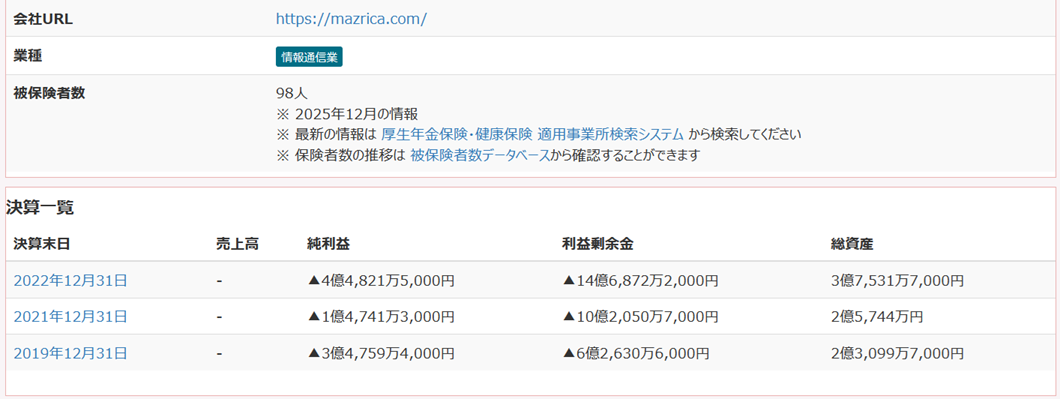
Task: Select total assets 3億7,531万7,000円
Action: tap(898, 280)
